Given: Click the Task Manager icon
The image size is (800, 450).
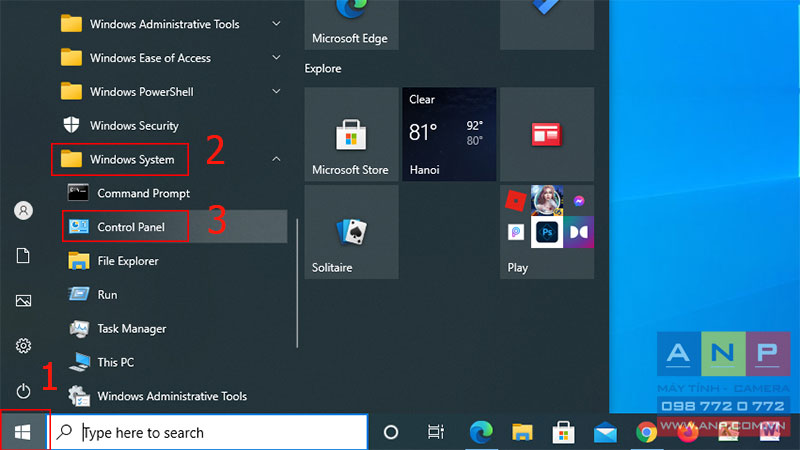Looking at the screenshot, I should 79,329.
